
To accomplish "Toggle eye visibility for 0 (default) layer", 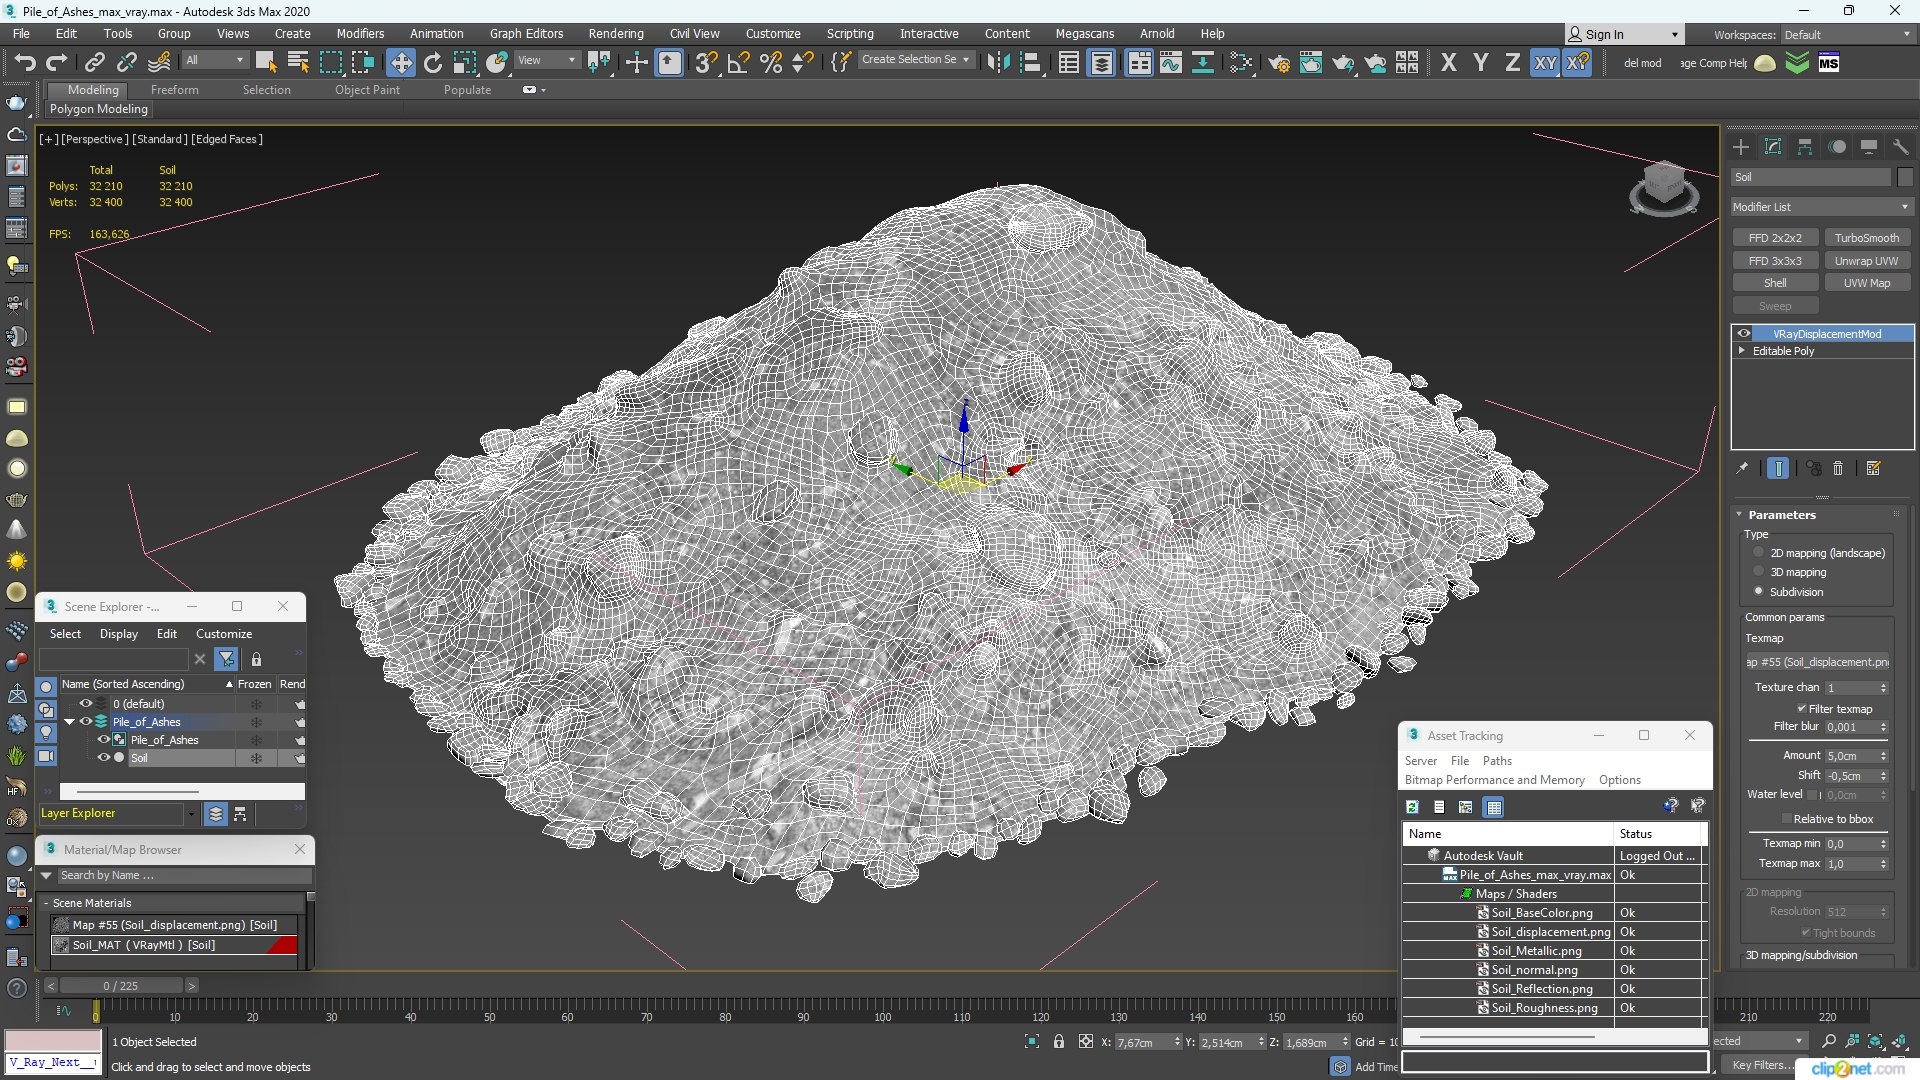I will click(86, 704).
